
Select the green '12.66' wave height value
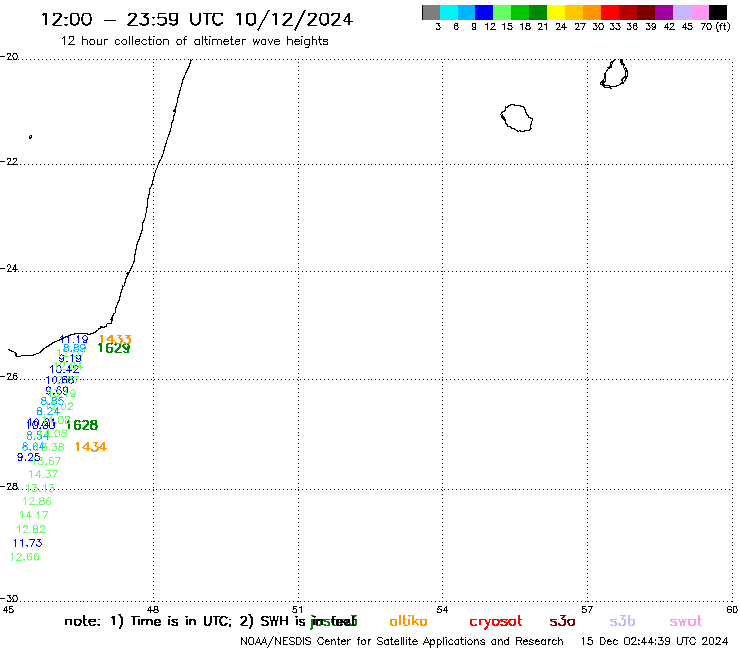(x=25, y=557)
